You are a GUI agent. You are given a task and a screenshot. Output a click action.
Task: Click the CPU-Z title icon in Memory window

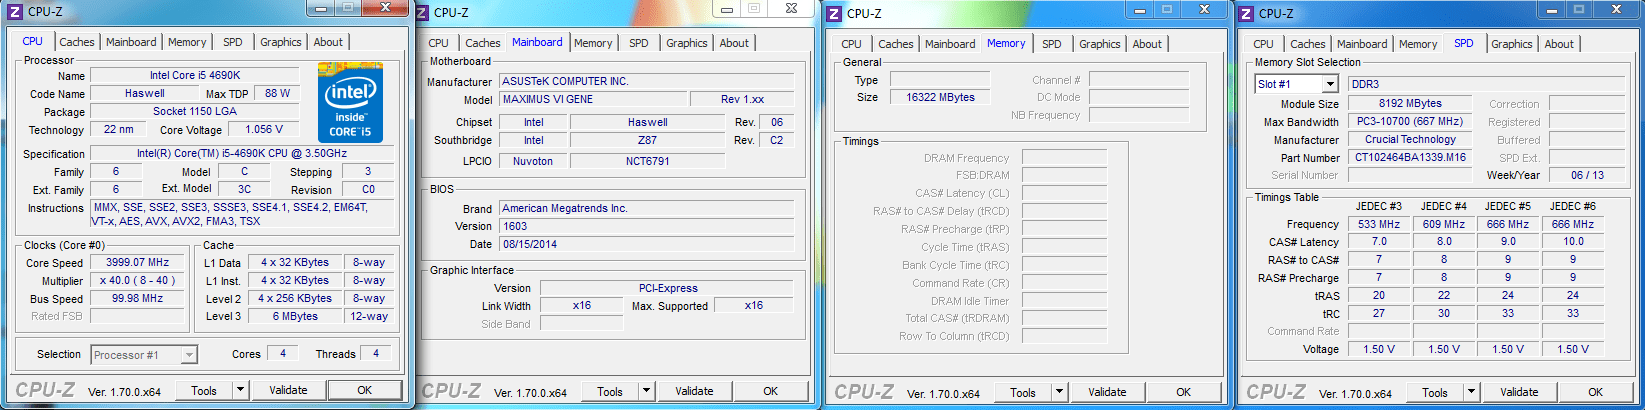point(836,13)
